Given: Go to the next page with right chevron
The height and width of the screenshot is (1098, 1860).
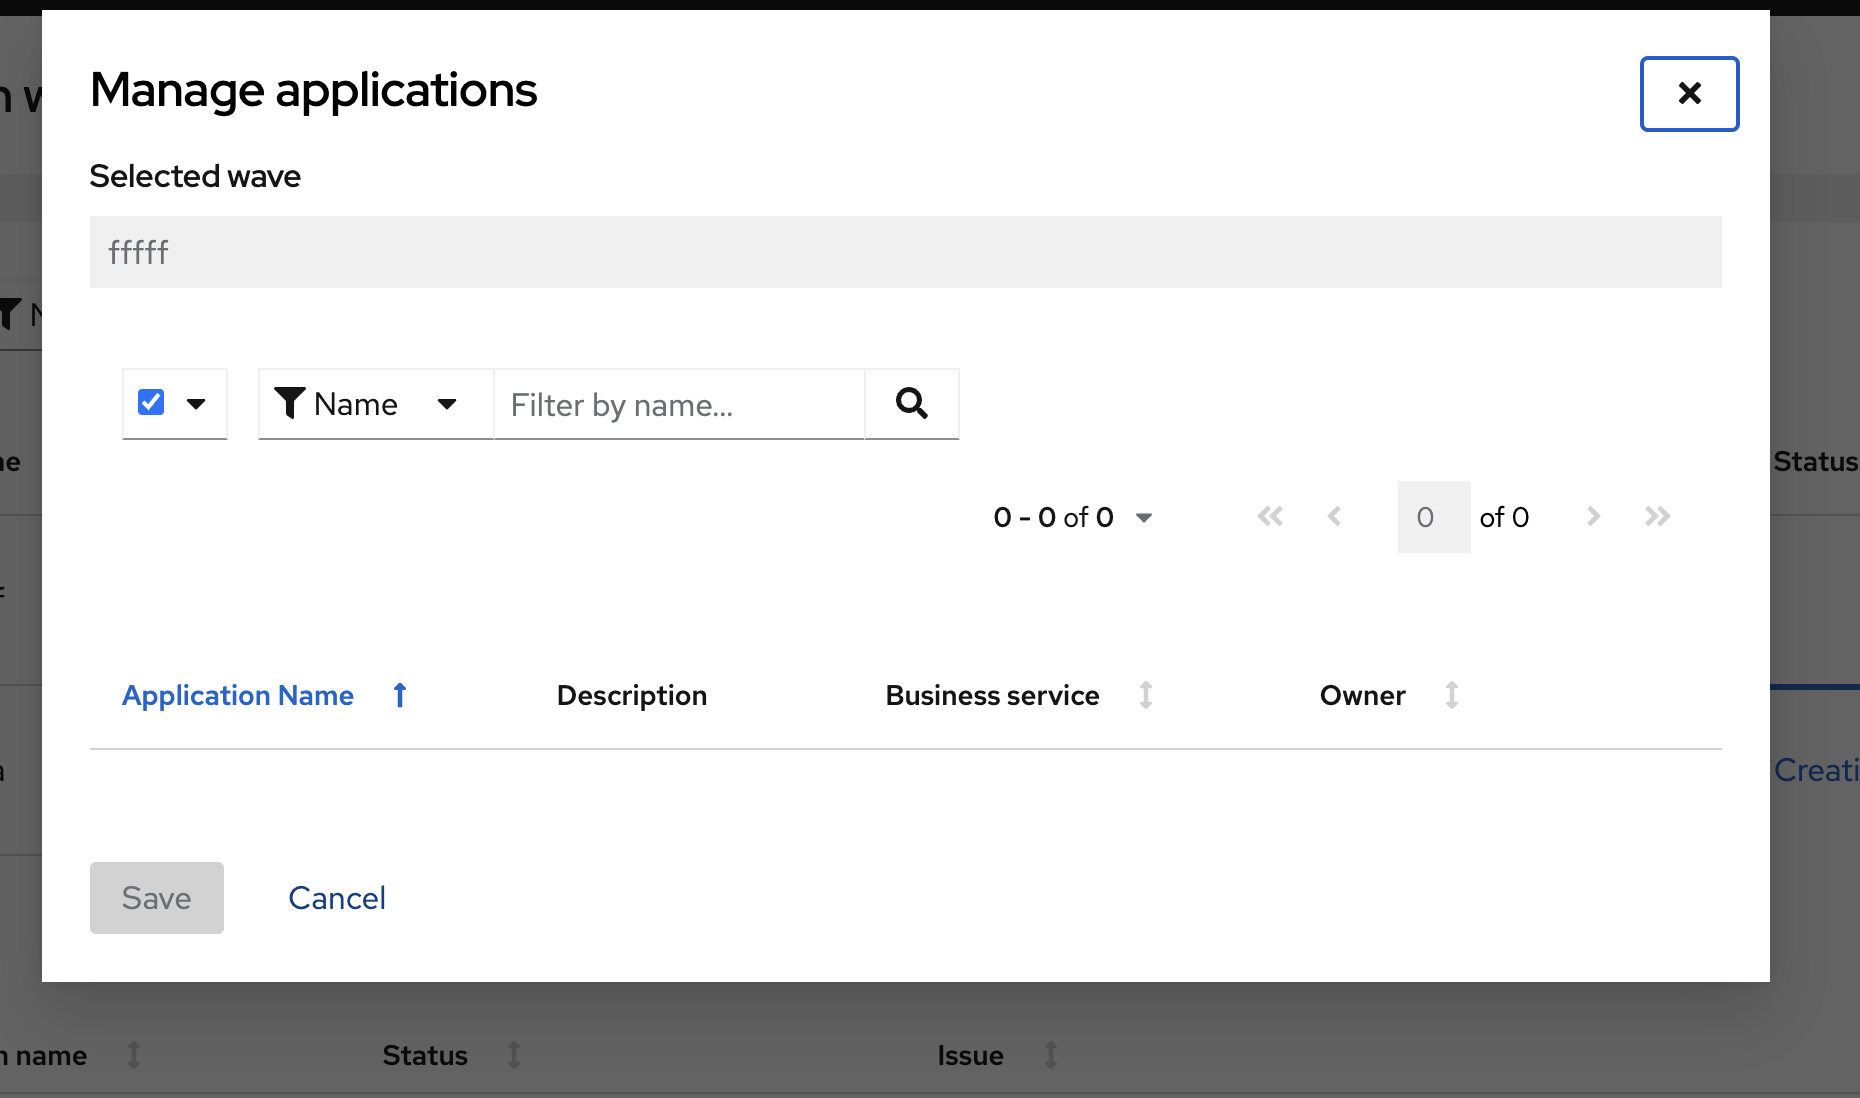Looking at the screenshot, I should [1592, 516].
